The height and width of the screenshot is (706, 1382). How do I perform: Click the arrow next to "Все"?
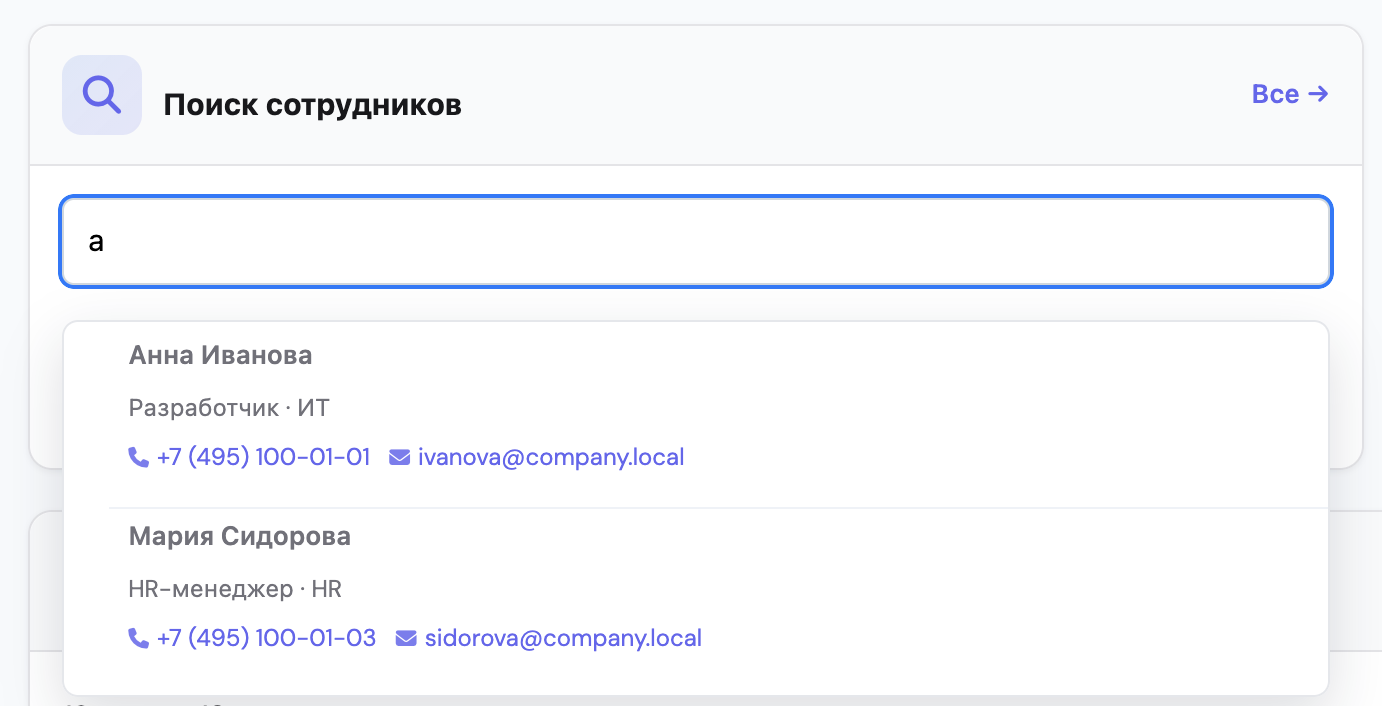(x=1319, y=94)
